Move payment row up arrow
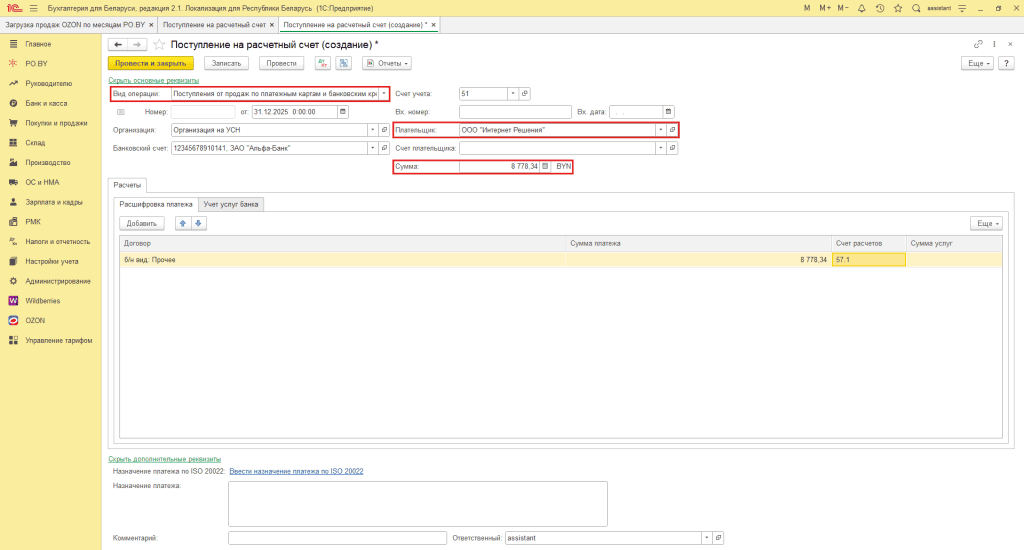This screenshot has height=550, width=1024. (x=183, y=223)
